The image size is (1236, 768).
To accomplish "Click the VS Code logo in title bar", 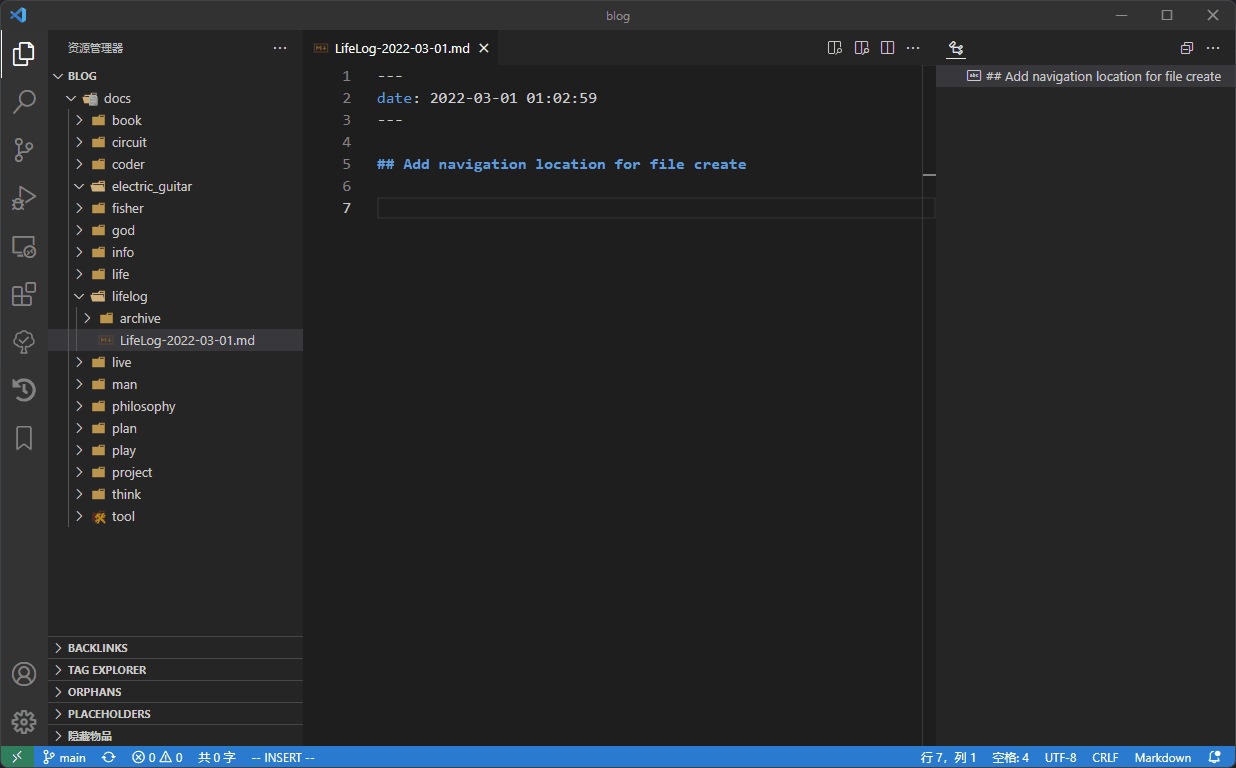I will (18, 15).
